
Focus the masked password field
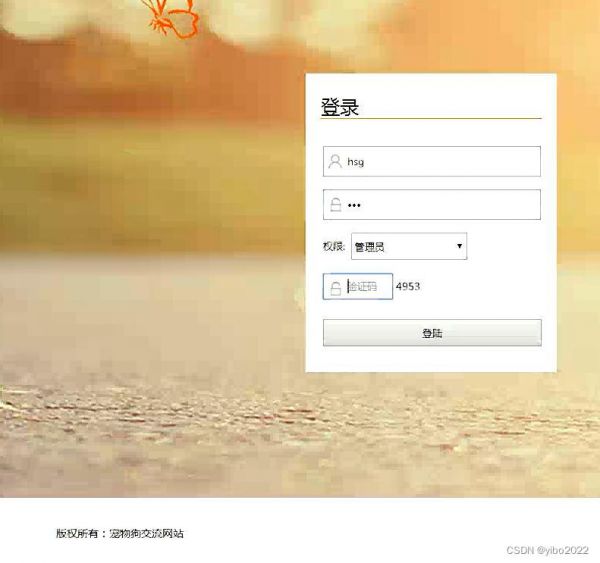pyautogui.click(x=432, y=204)
